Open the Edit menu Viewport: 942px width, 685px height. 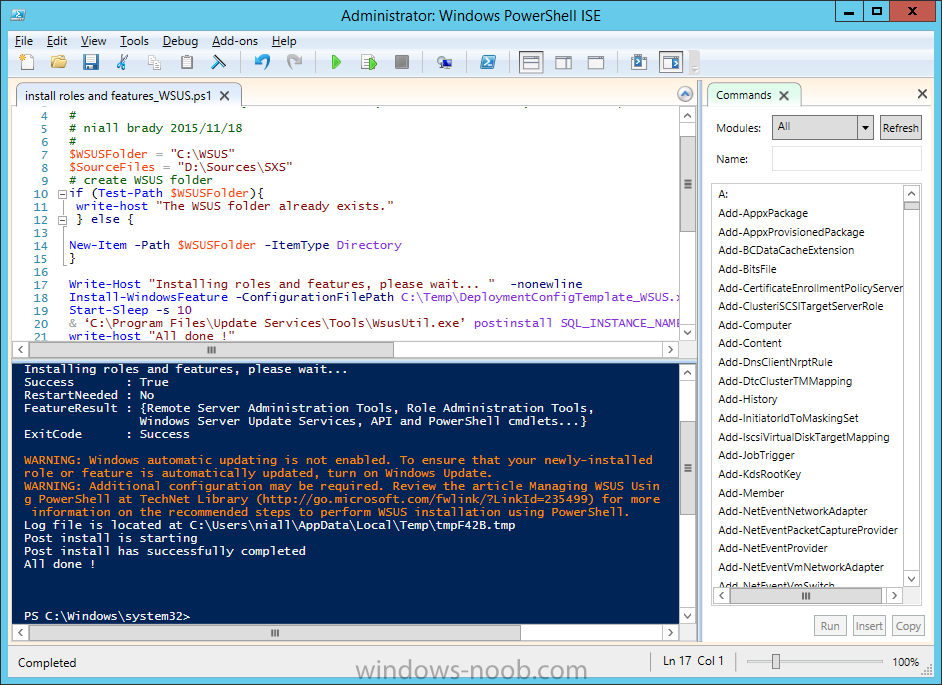57,41
